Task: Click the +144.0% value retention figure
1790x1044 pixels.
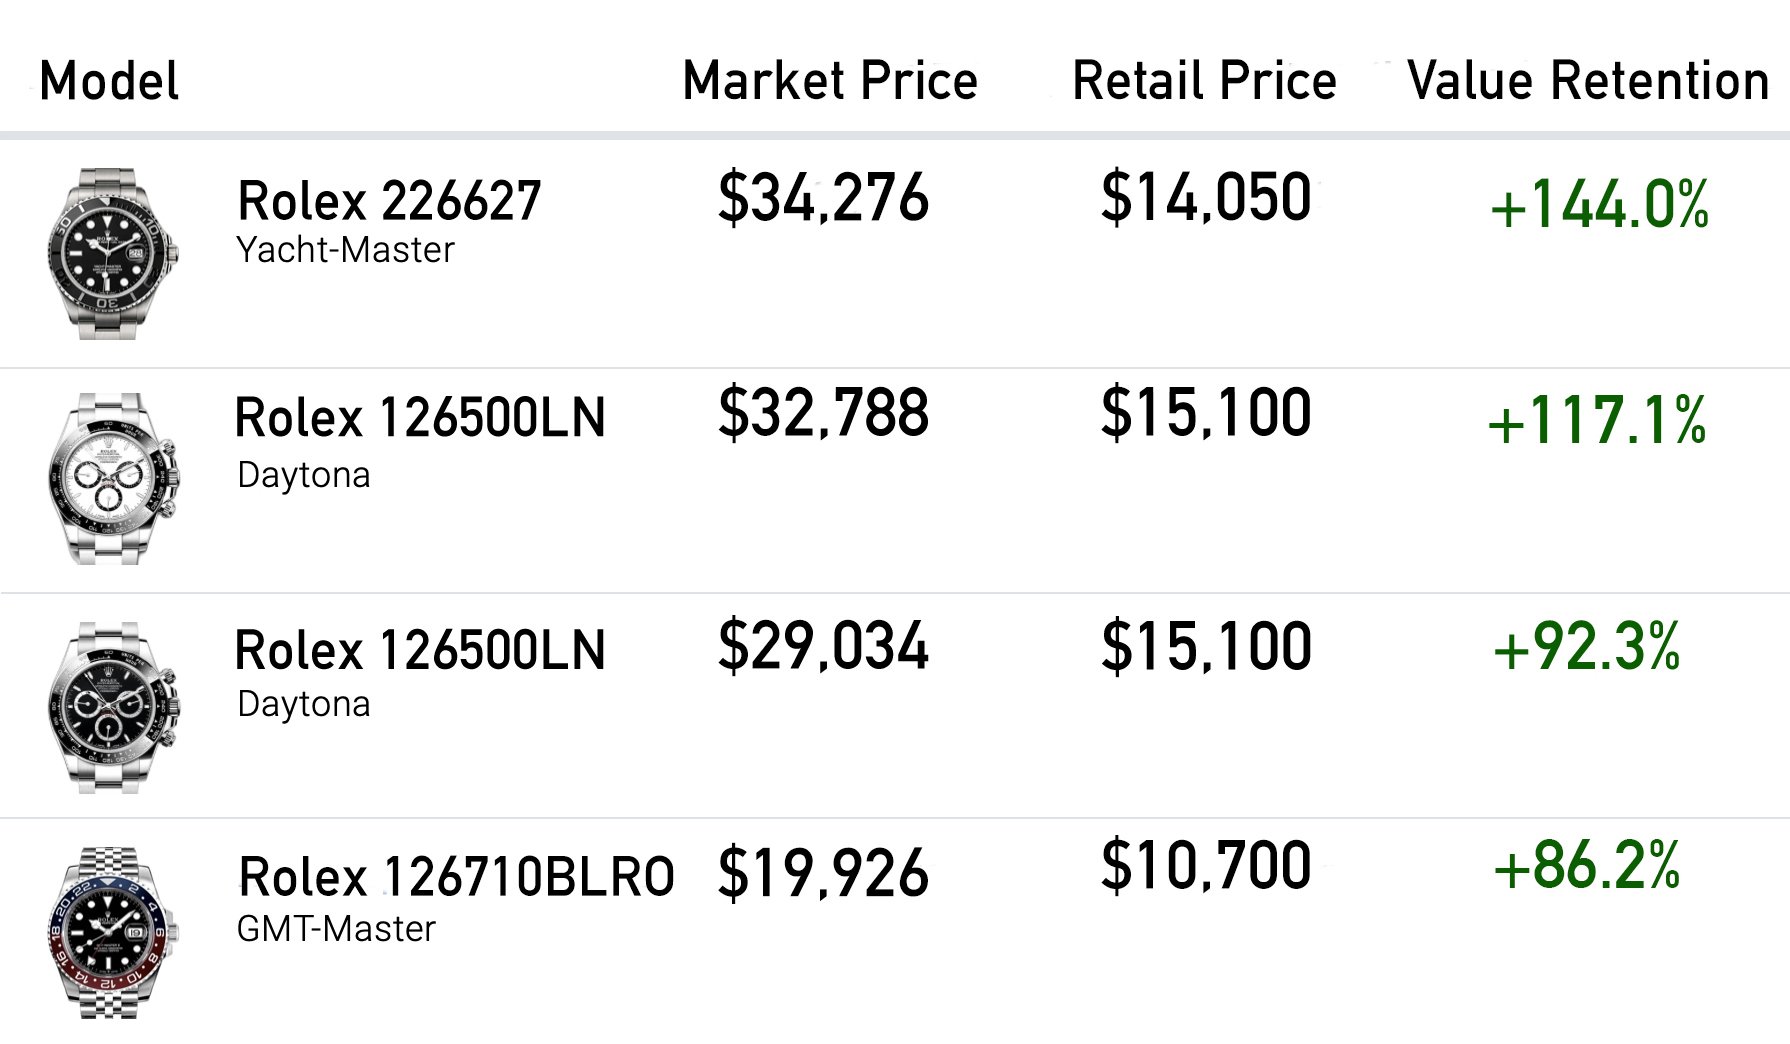Action: click(1599, 205)
